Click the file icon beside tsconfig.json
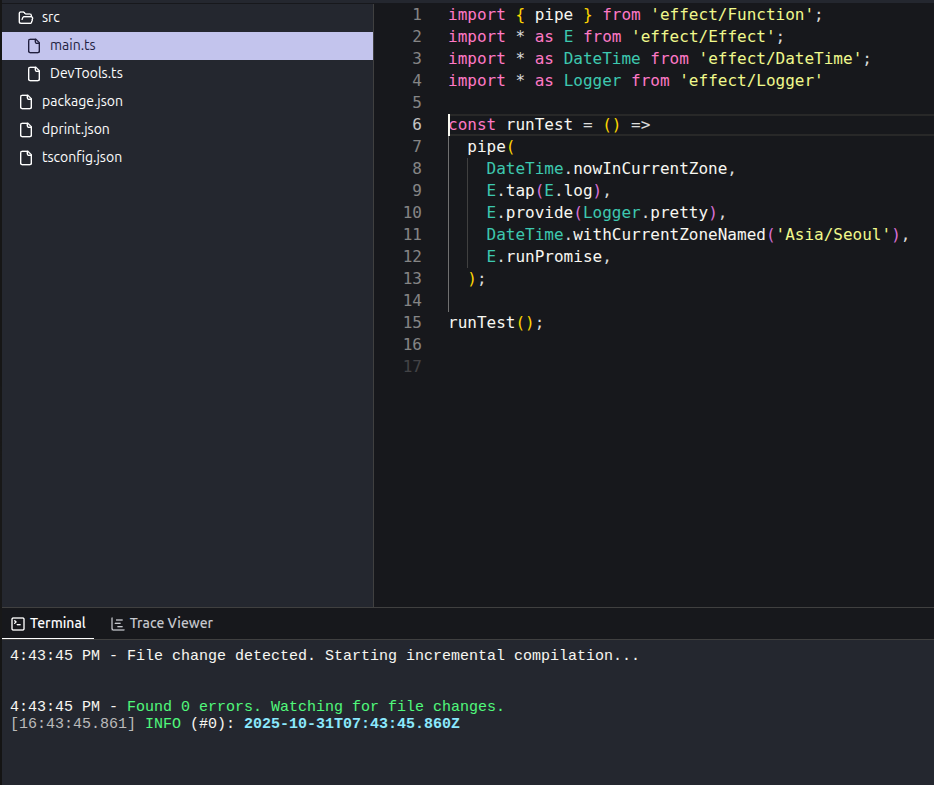Image resolution: width=934 pixels, height=785 pixels. tap(26, 158)
